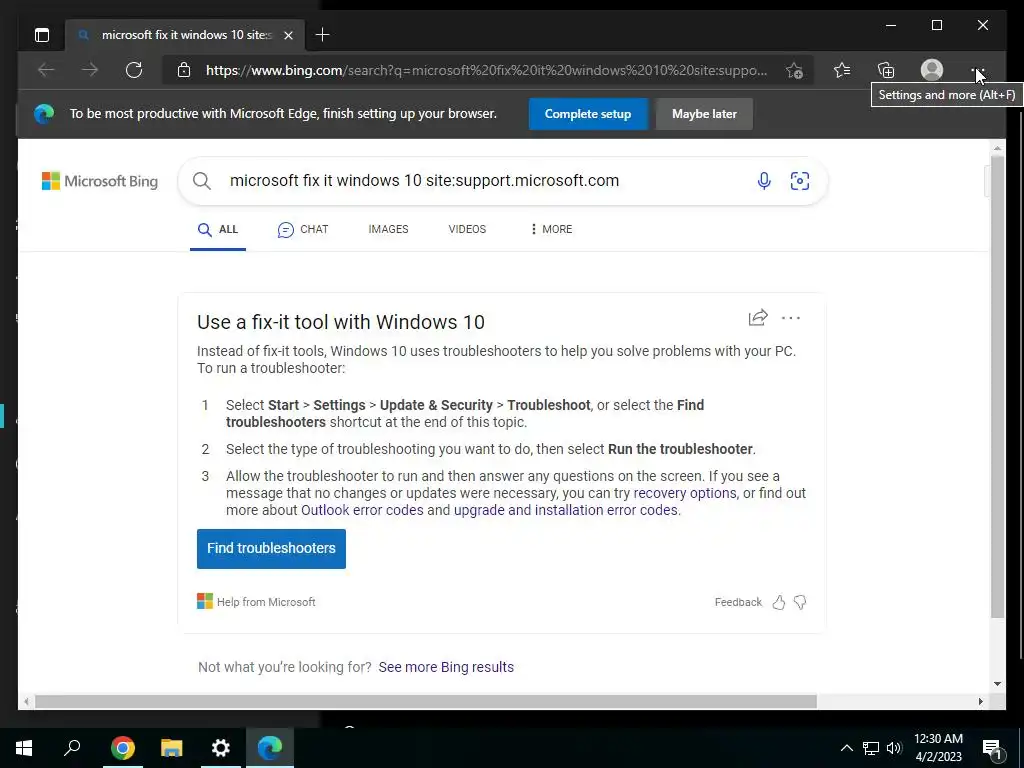Refresh the current page
Viewport: 1024px width, 768px height.
pos(134,70)
